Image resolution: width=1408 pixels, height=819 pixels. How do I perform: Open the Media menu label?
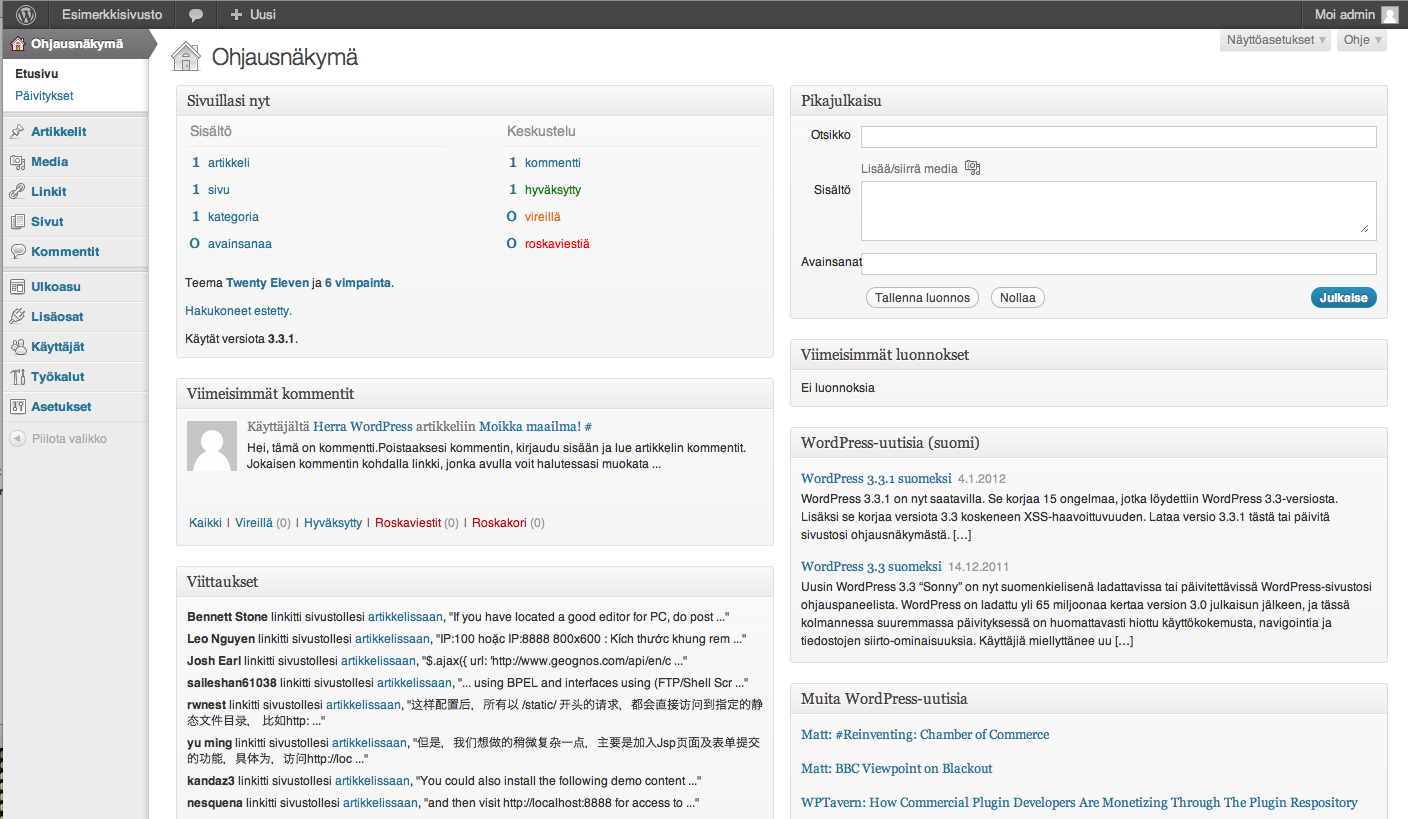[50, 162]
